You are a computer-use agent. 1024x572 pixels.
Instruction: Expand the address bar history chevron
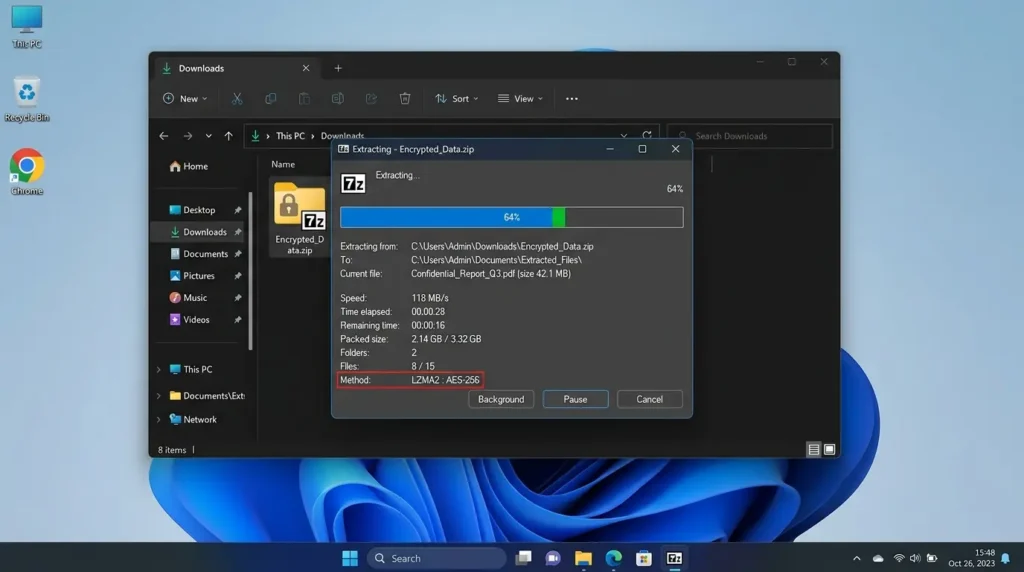pos(624,136)
